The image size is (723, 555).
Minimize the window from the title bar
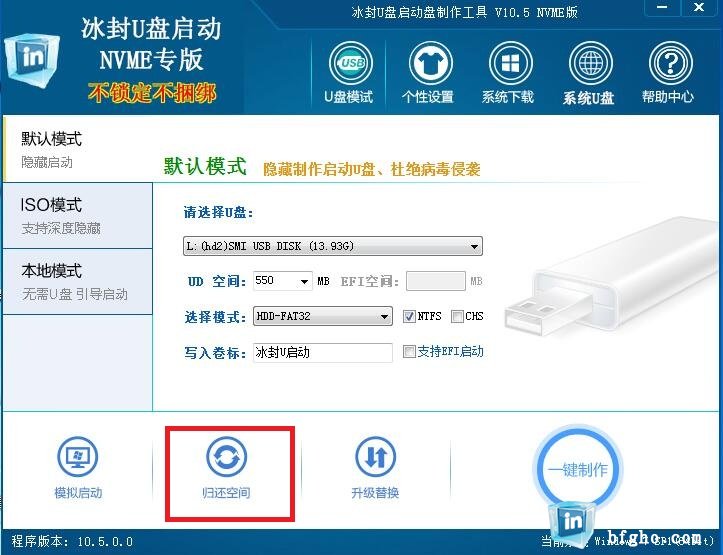[662, 7]
